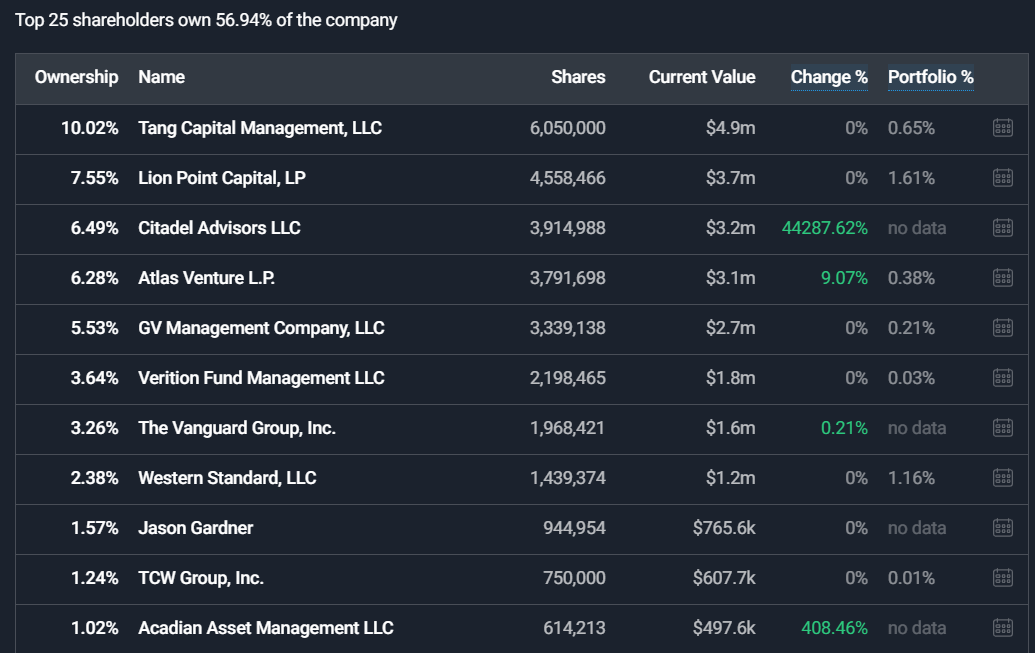The width and height of the screenshot is (1035, 653).
Task: Click the Portfolio % column header
Action: [x=931, y=77]
